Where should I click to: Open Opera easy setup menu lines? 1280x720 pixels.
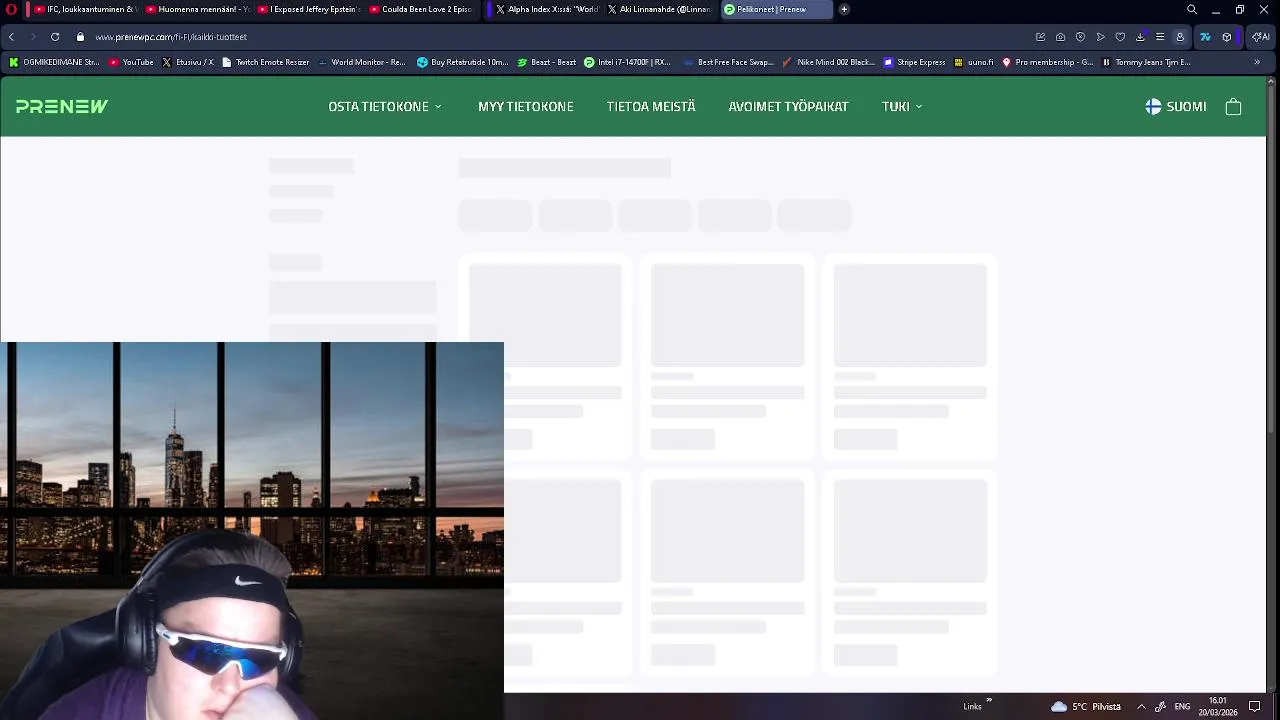[1160, 37]
